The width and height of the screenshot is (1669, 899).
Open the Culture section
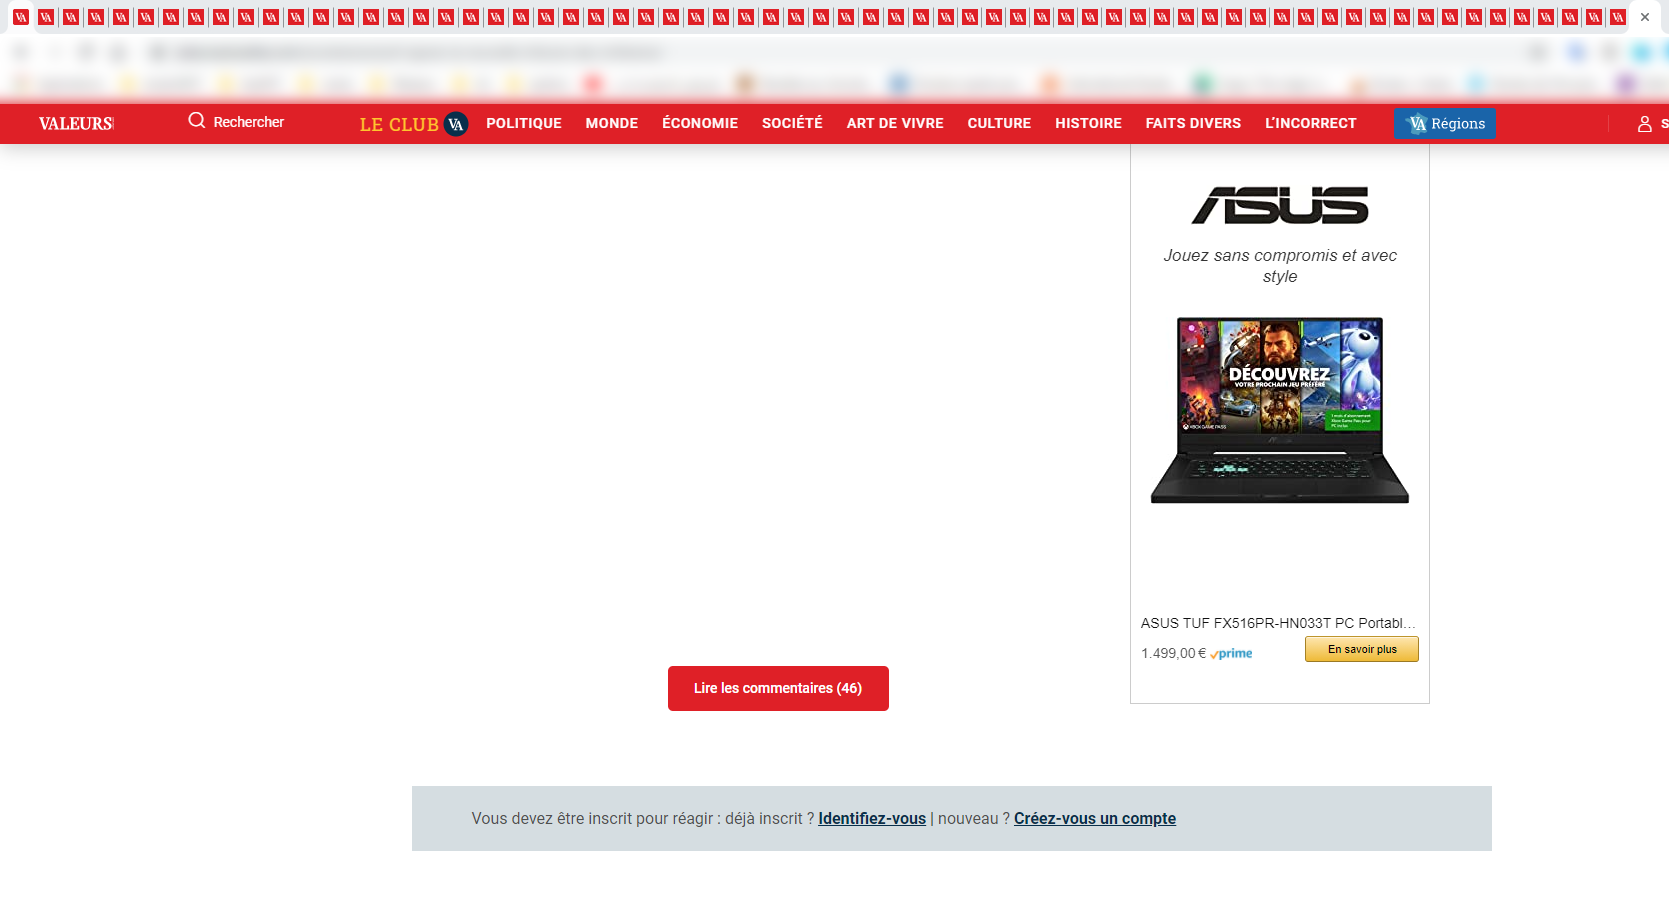(999, 123)
